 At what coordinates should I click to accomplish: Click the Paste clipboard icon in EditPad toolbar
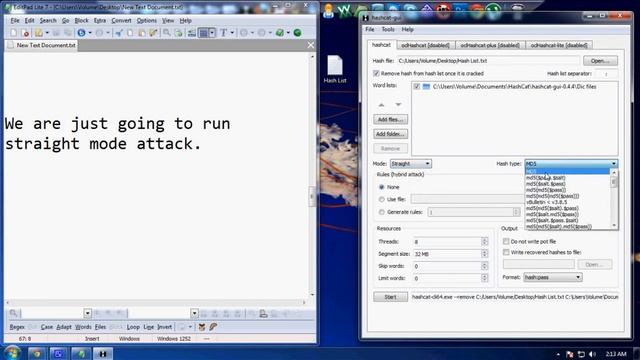pos(142,33)
